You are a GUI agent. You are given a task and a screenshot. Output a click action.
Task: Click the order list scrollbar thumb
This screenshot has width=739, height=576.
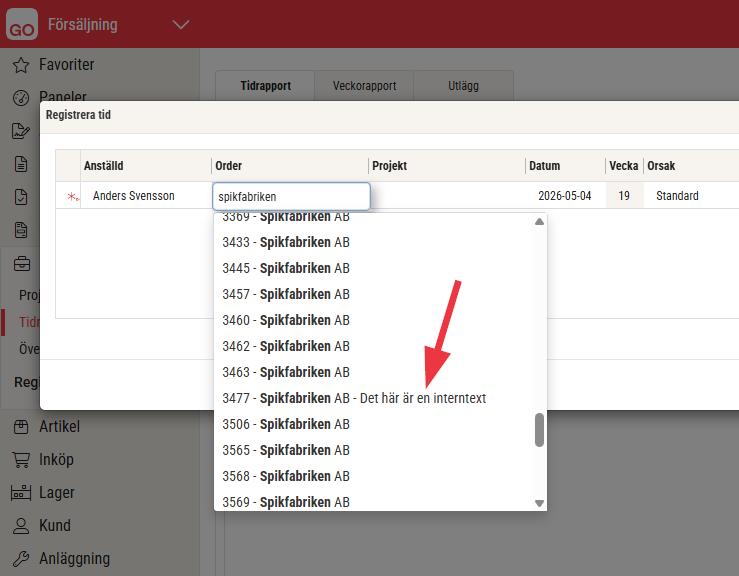coord(540,429)
